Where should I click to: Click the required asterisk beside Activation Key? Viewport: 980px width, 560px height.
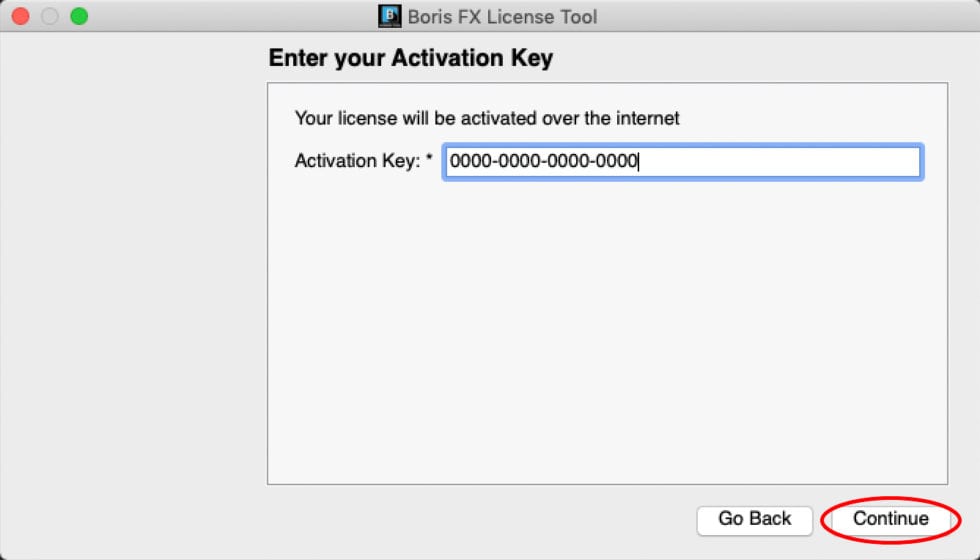429,160
